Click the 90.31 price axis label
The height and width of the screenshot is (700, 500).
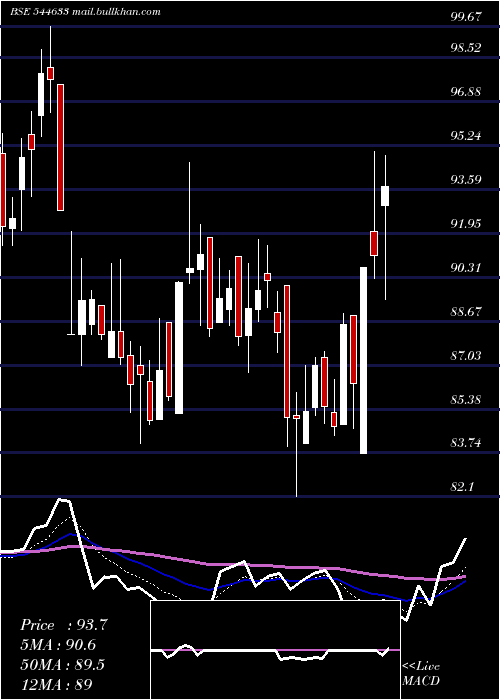466,268
